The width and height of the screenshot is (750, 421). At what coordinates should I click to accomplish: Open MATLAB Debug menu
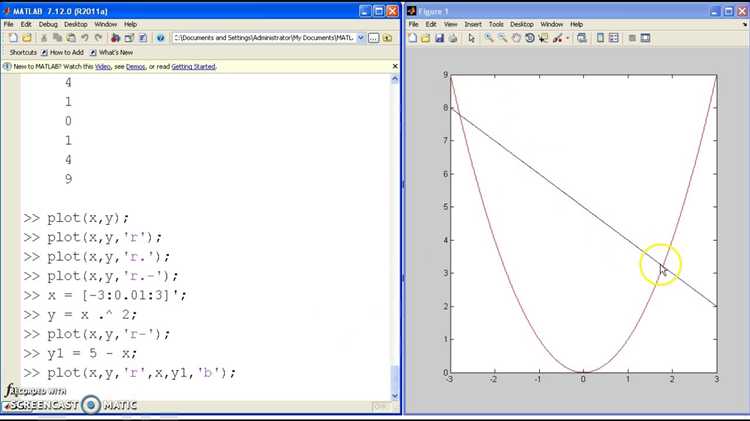tap(48, 24)
